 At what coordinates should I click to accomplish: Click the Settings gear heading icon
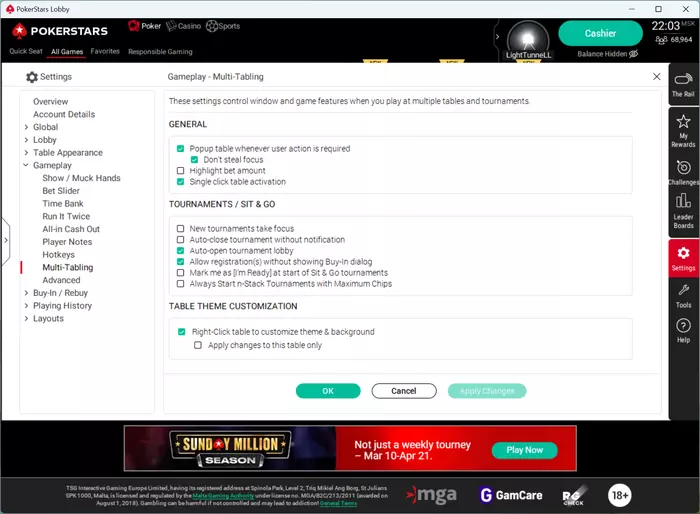tap(32, 77)
